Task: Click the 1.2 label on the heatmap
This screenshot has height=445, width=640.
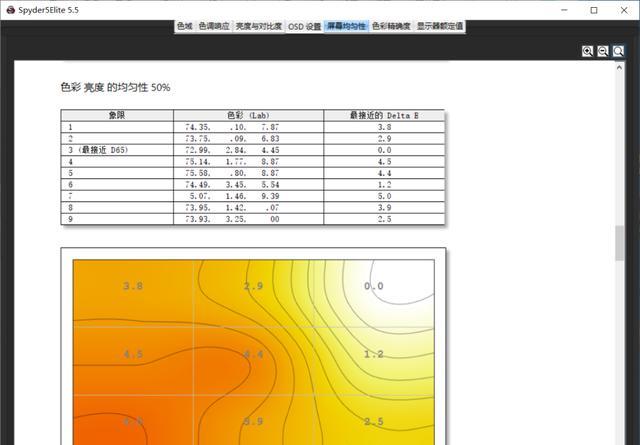Action: [x=373, y=354]
